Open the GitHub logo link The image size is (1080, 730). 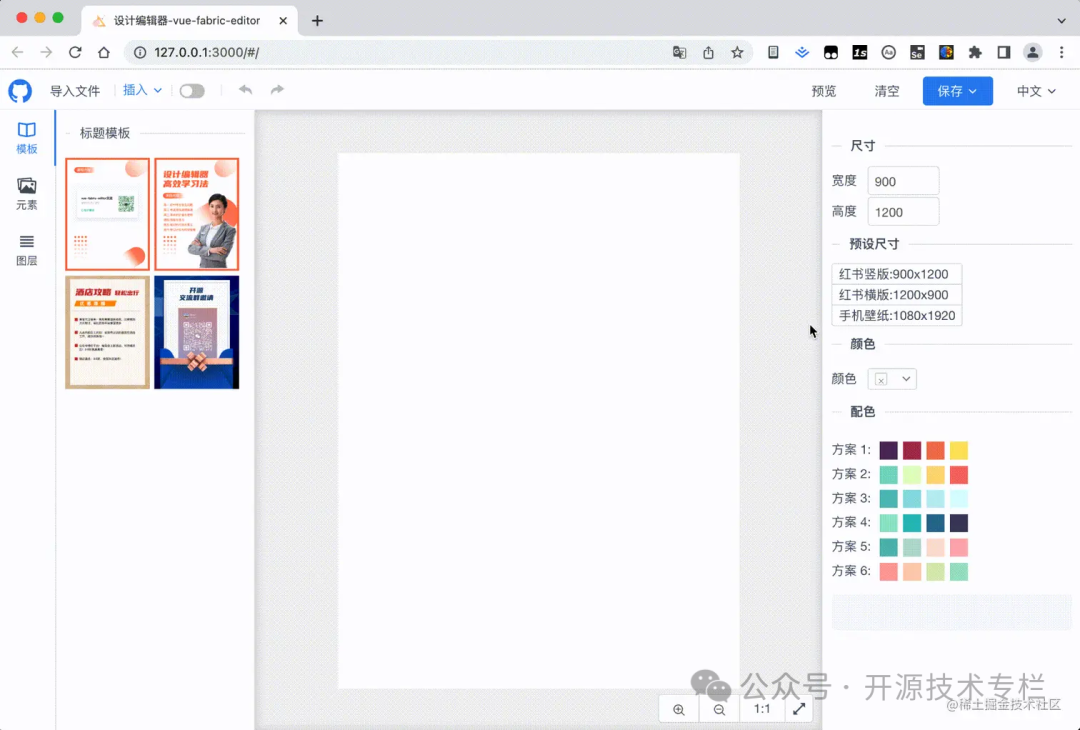[20, 91]
